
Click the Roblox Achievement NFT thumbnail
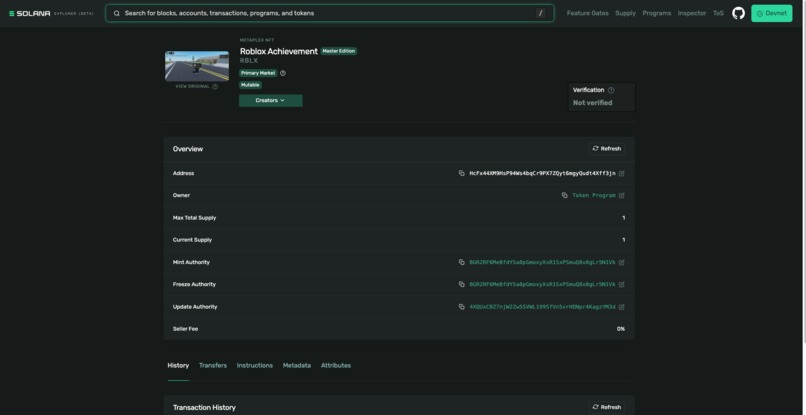(x=197, y=66)
